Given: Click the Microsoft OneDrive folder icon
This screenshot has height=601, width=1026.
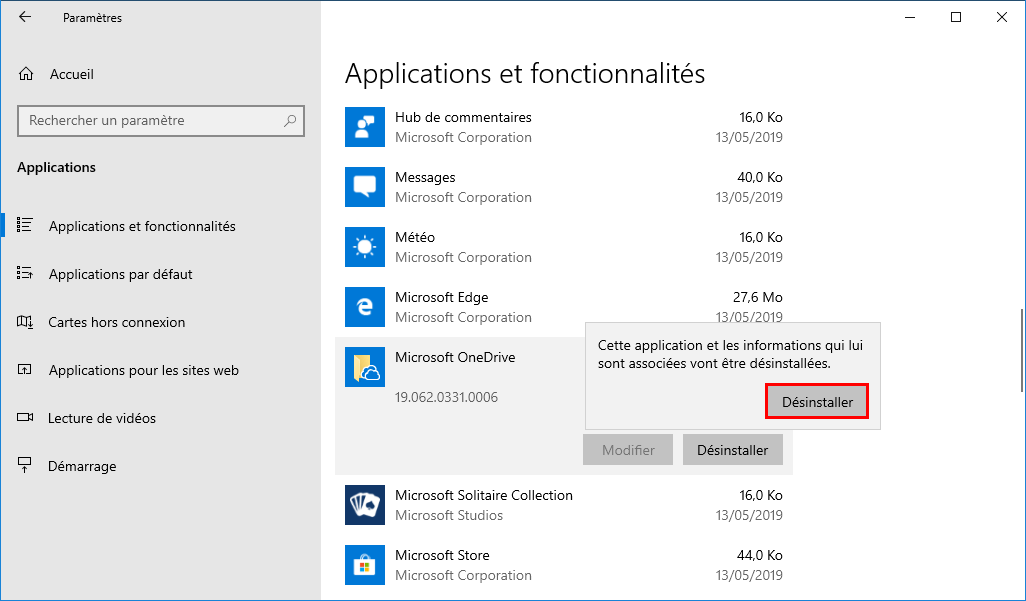Looking at the screenshot, I should click(x=364, y=367).
